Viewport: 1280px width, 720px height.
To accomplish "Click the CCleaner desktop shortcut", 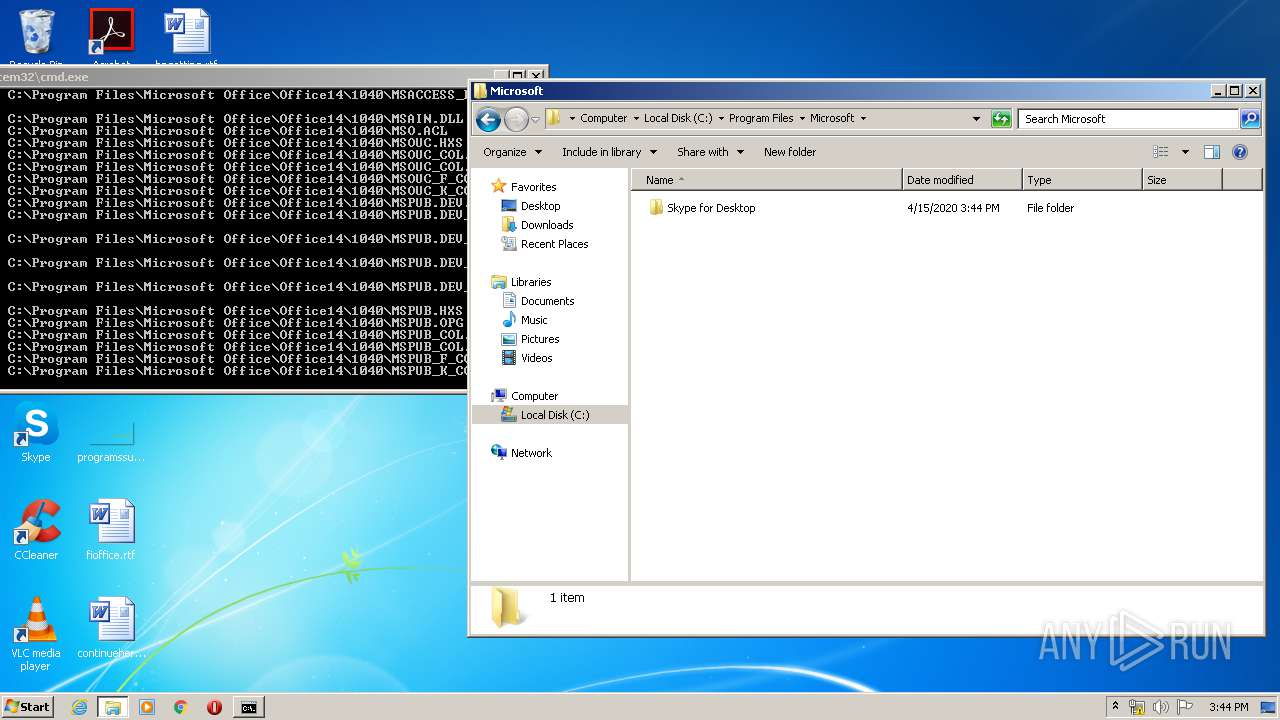I will (36, 530).
